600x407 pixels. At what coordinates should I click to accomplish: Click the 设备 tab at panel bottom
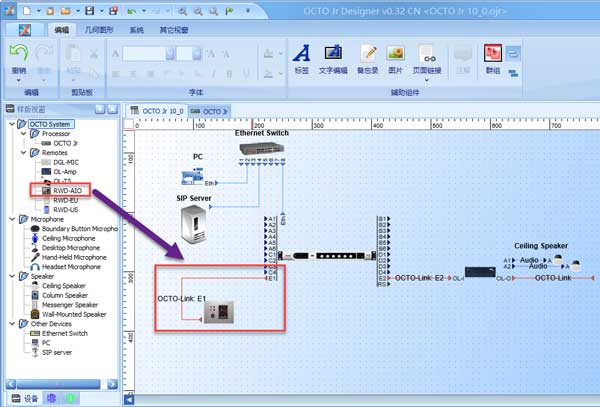[25, 398]
